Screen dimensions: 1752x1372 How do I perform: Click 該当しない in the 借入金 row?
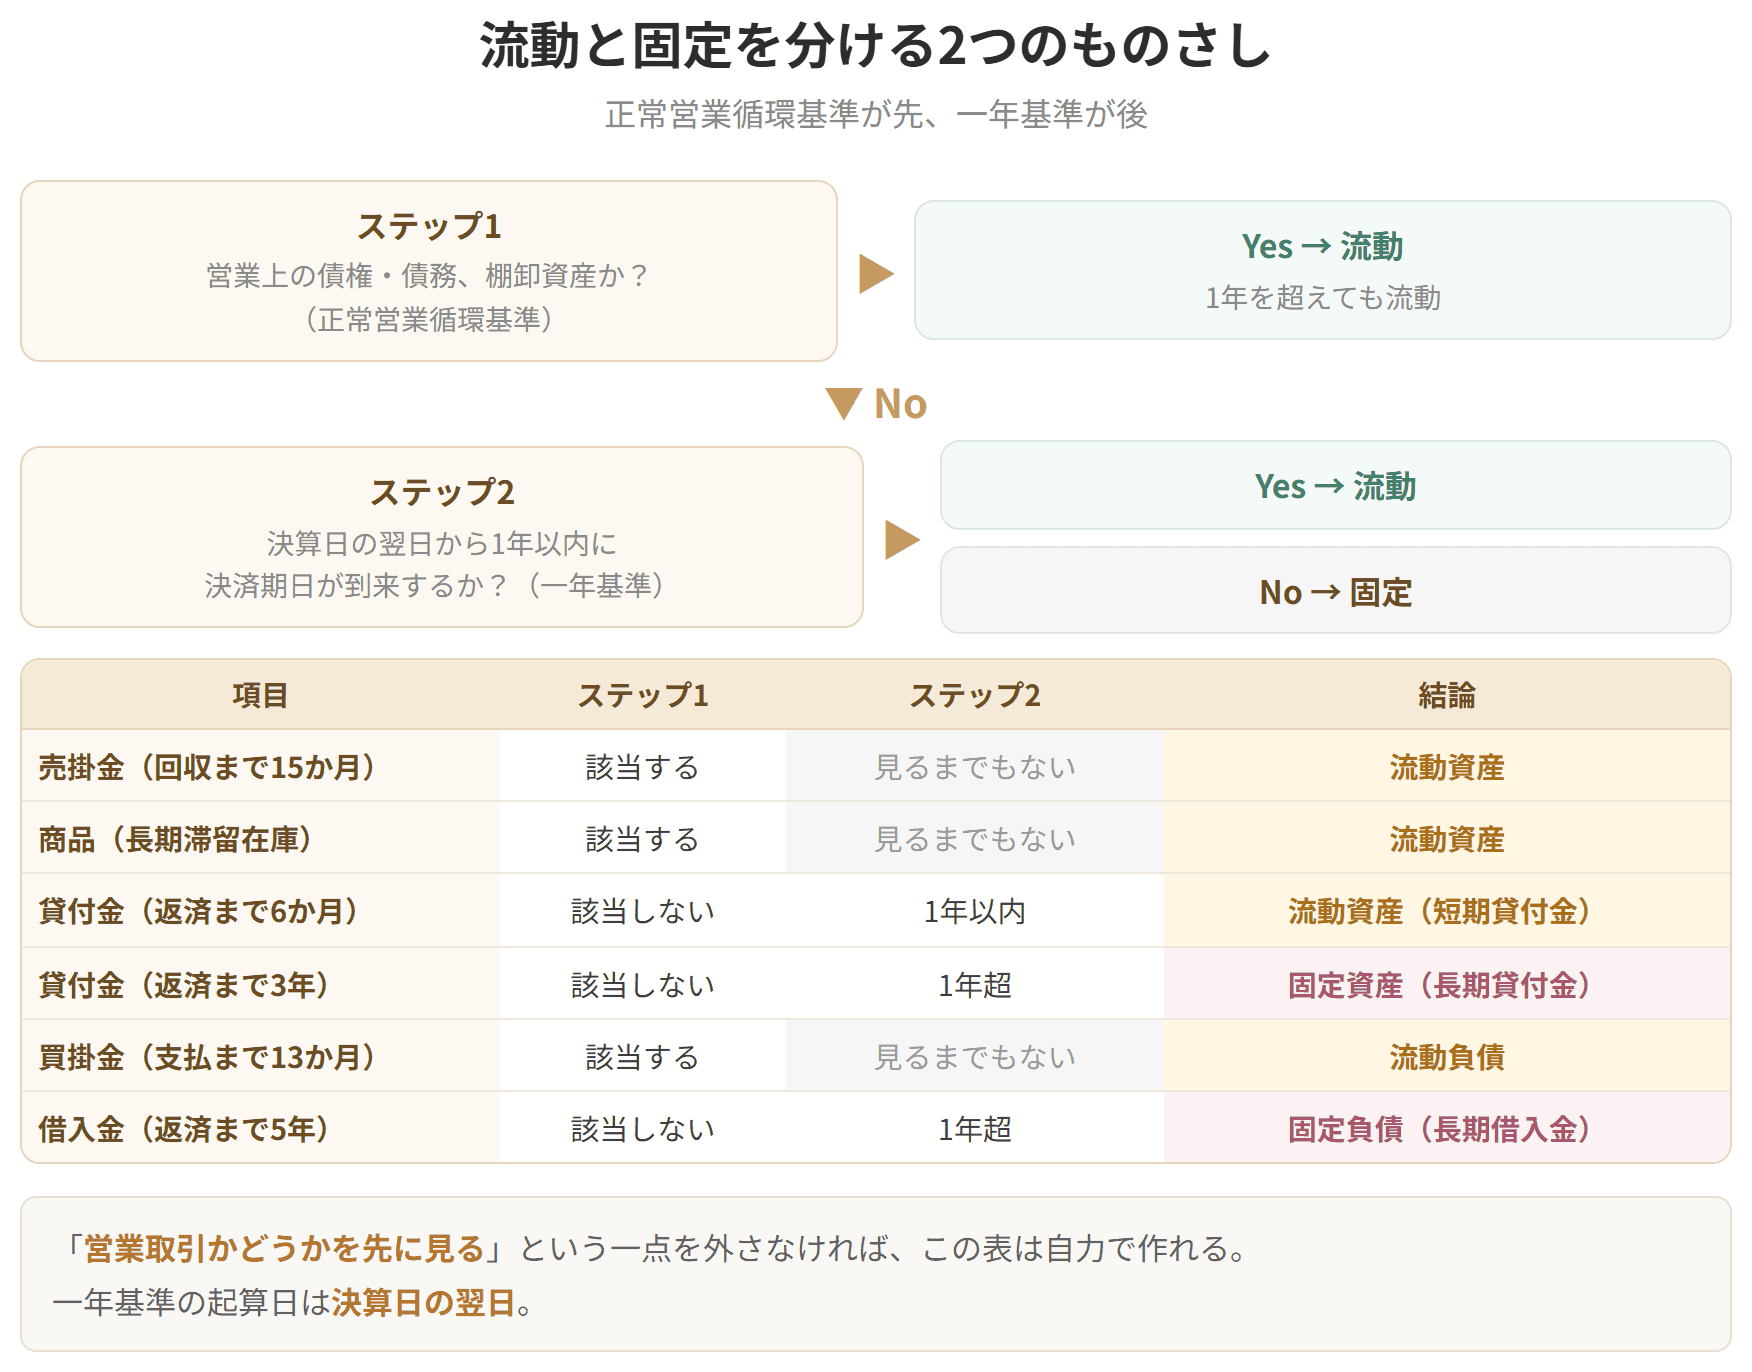(x=643, y=1129)
